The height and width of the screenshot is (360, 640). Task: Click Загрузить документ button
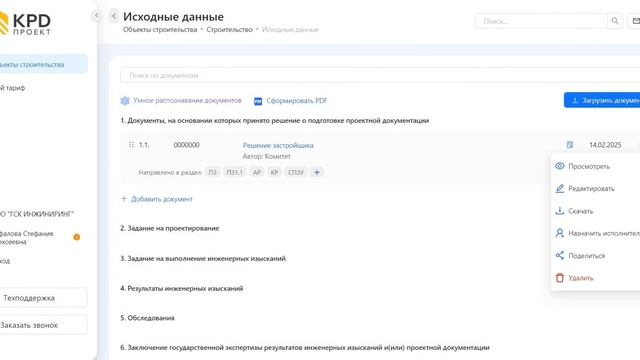click(x=602, y=100)
